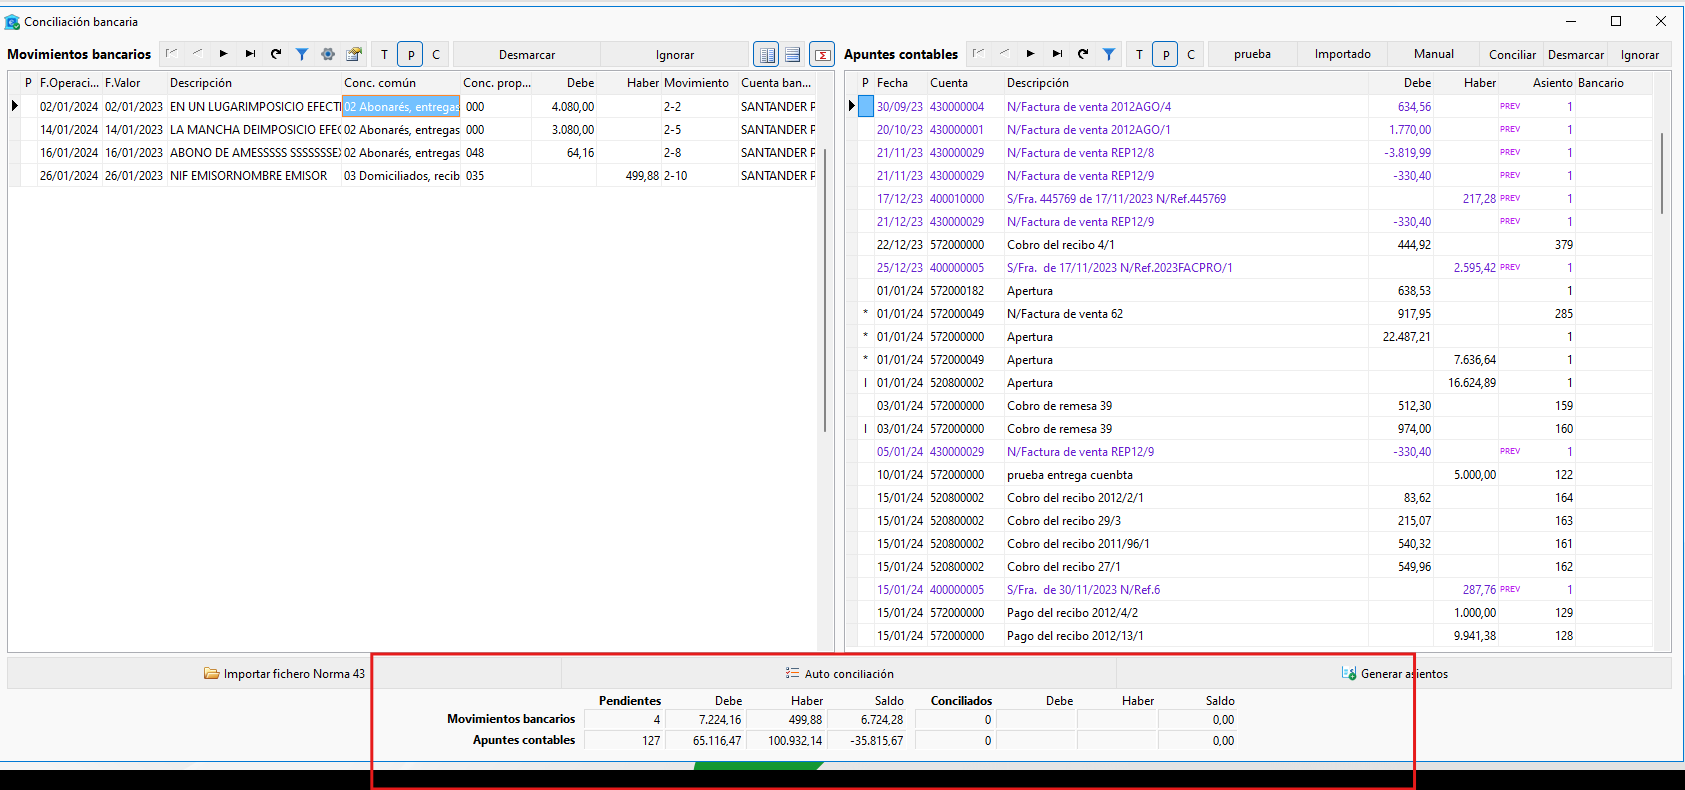Viewport: 1685px width, 790px height.
Task: Select the Importado option in Apuntes contables
Action: tap(1342, 54)
